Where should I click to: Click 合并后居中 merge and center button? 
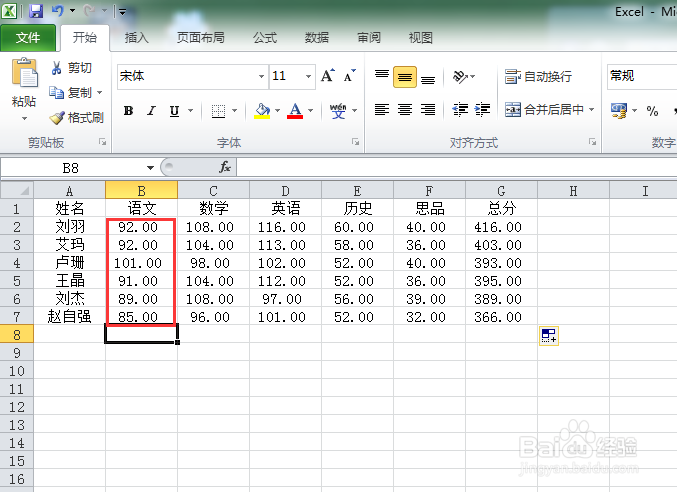point(544,110)
